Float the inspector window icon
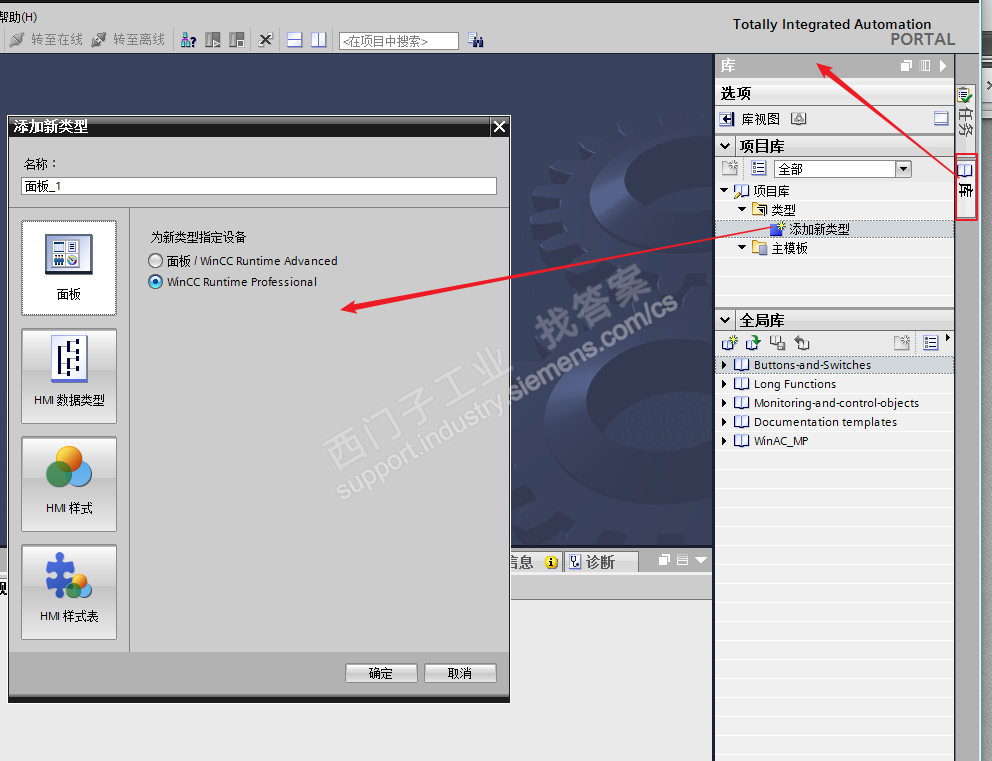Image resolution: width=992 pixels, height=761 pixels. [664, 560]
